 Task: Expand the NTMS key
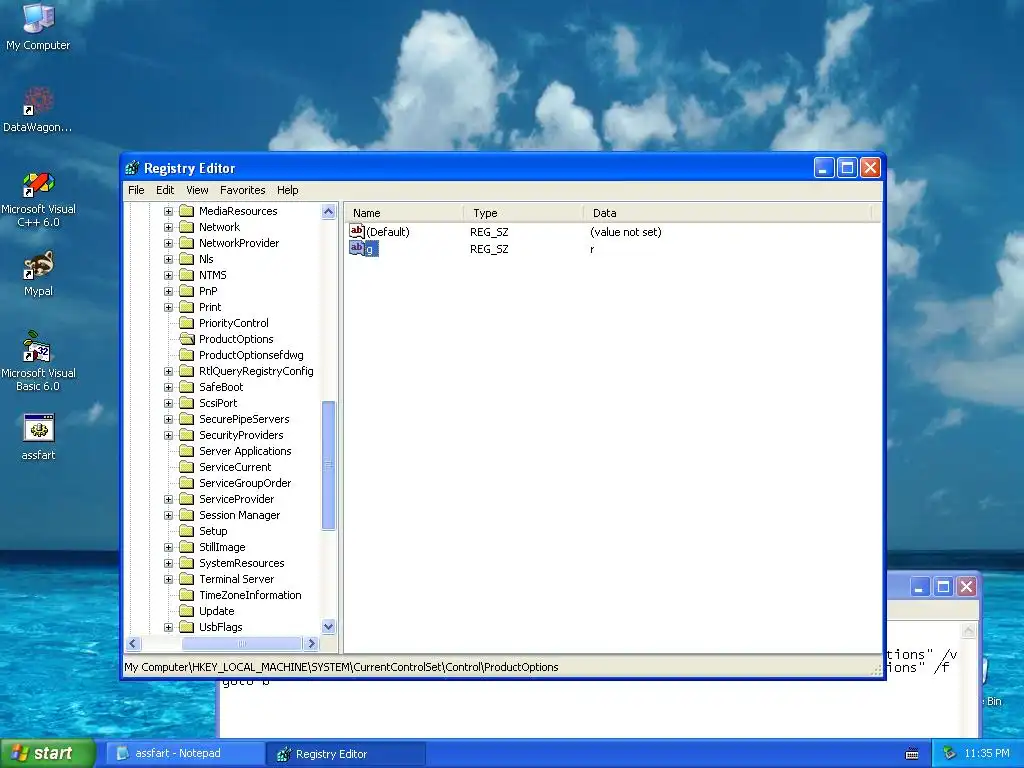point(168,275)
